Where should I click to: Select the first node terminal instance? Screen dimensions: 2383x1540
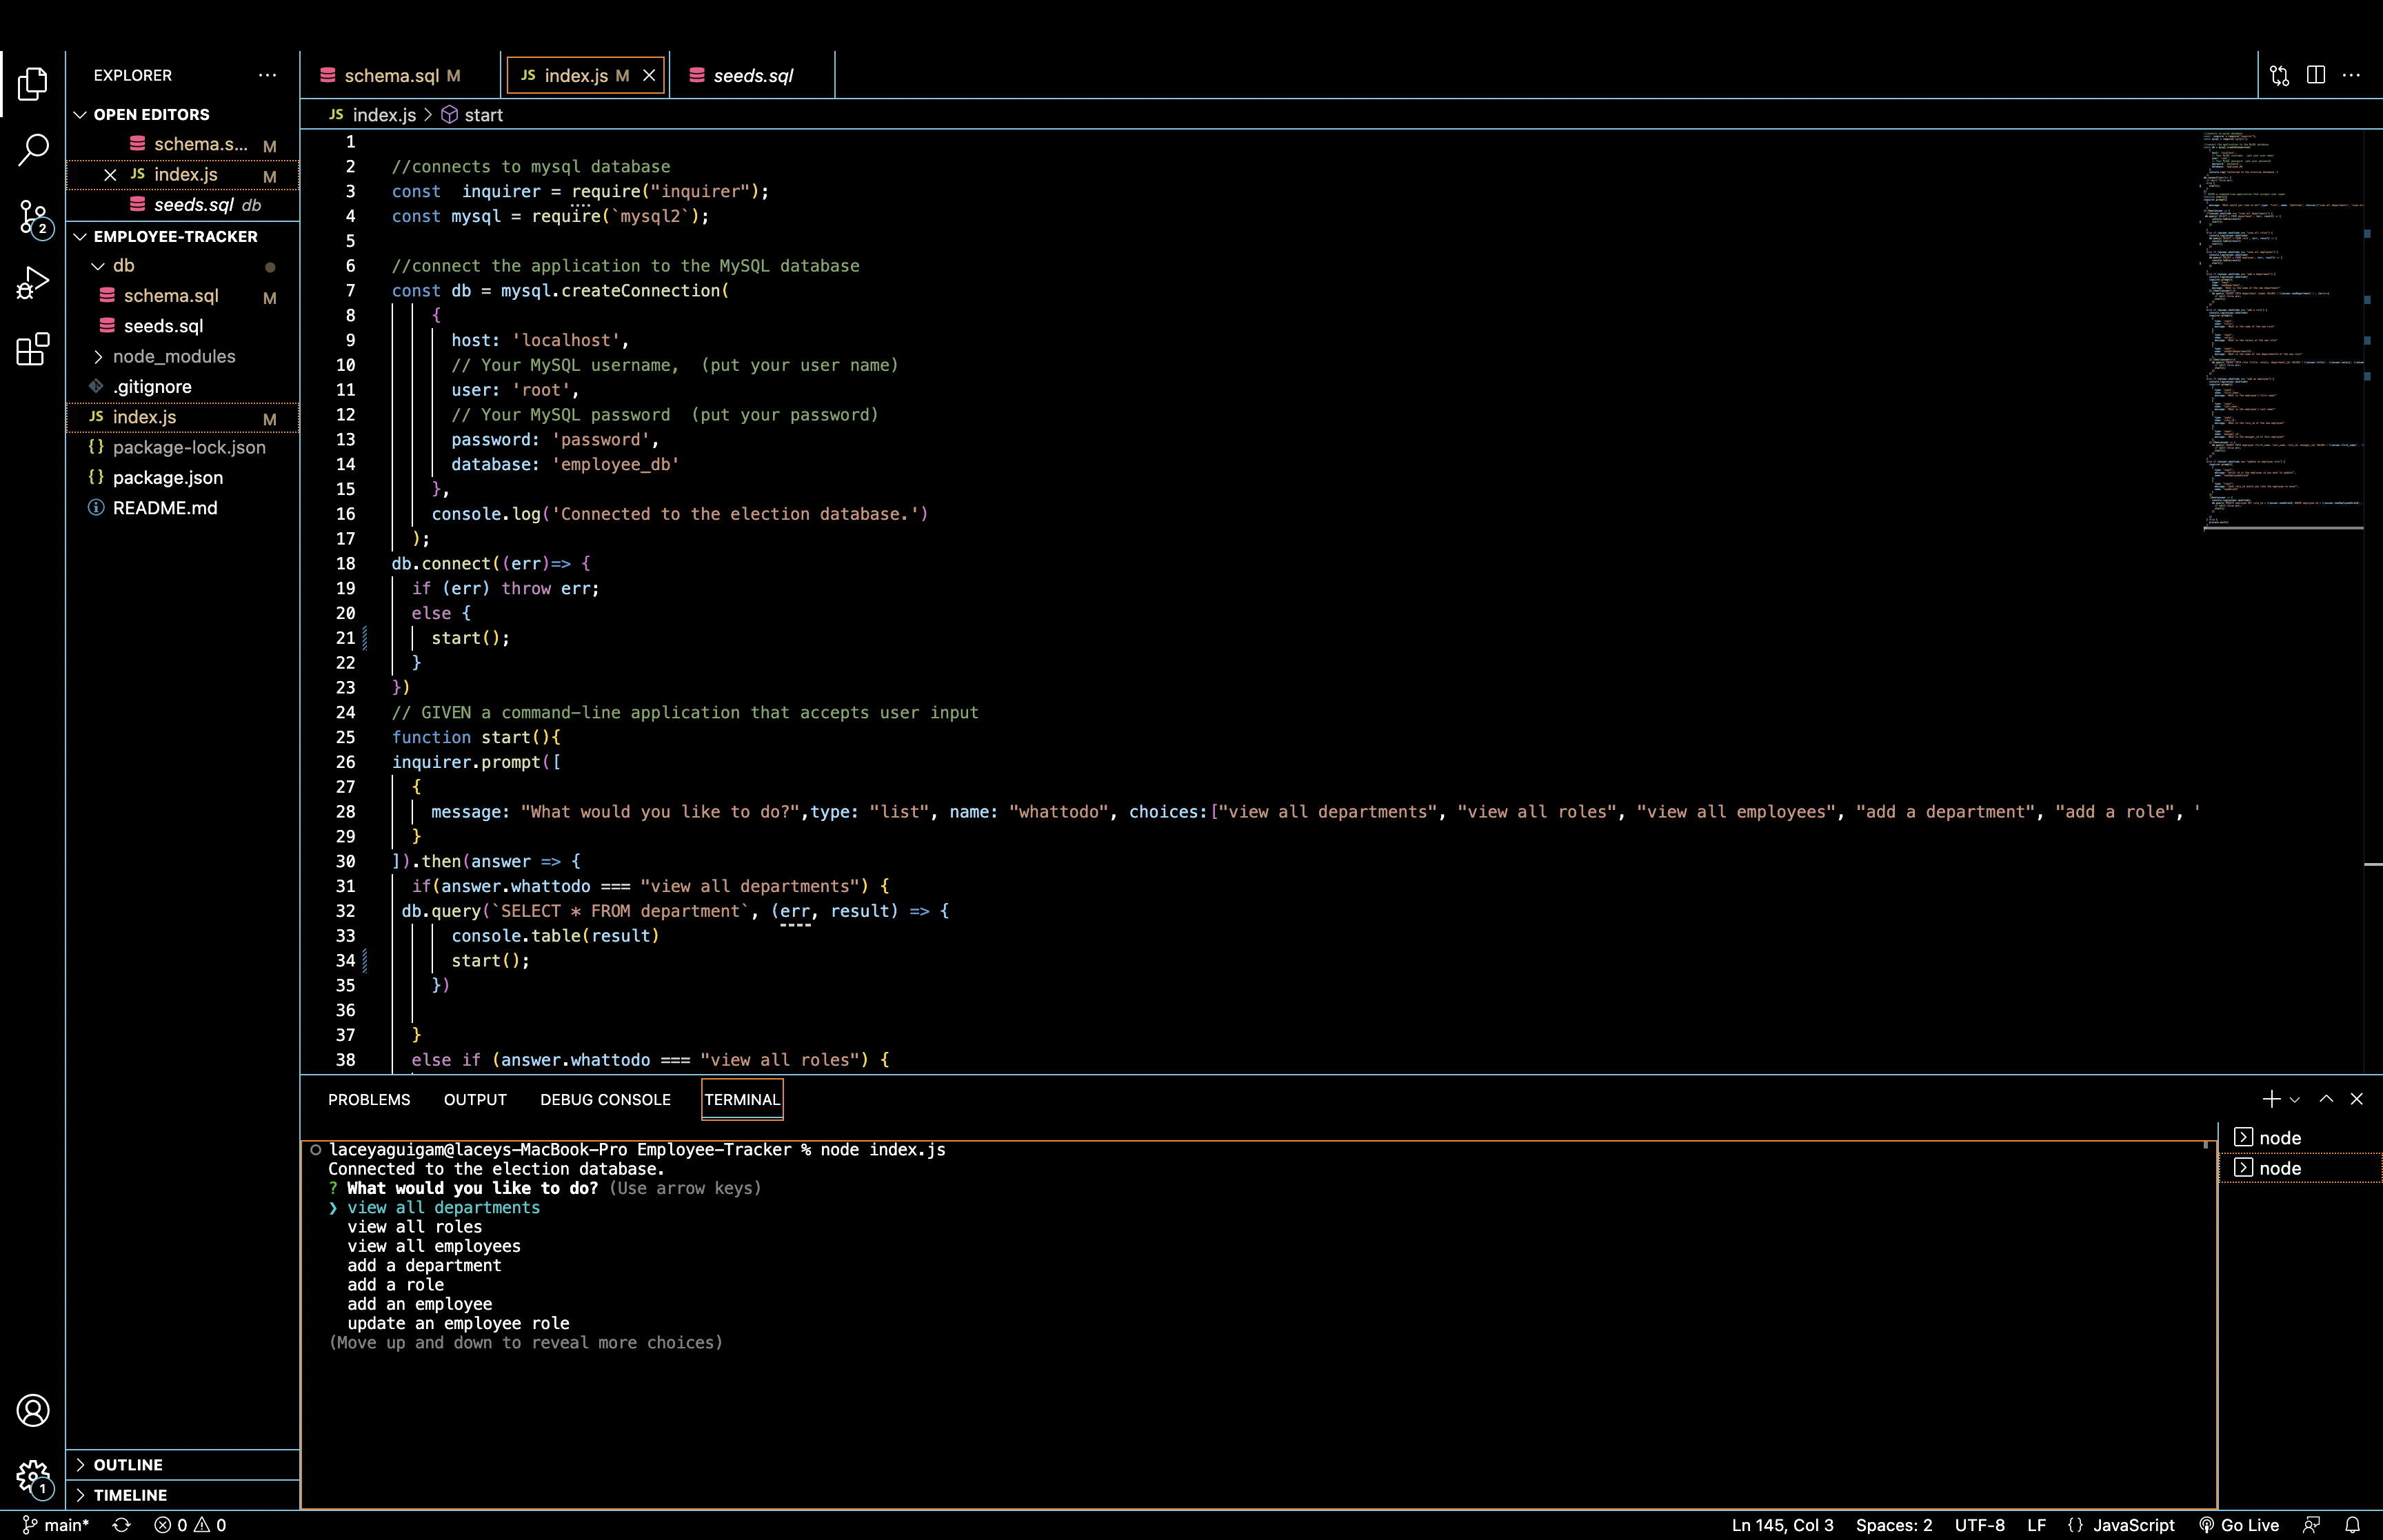point(2300,1138)
